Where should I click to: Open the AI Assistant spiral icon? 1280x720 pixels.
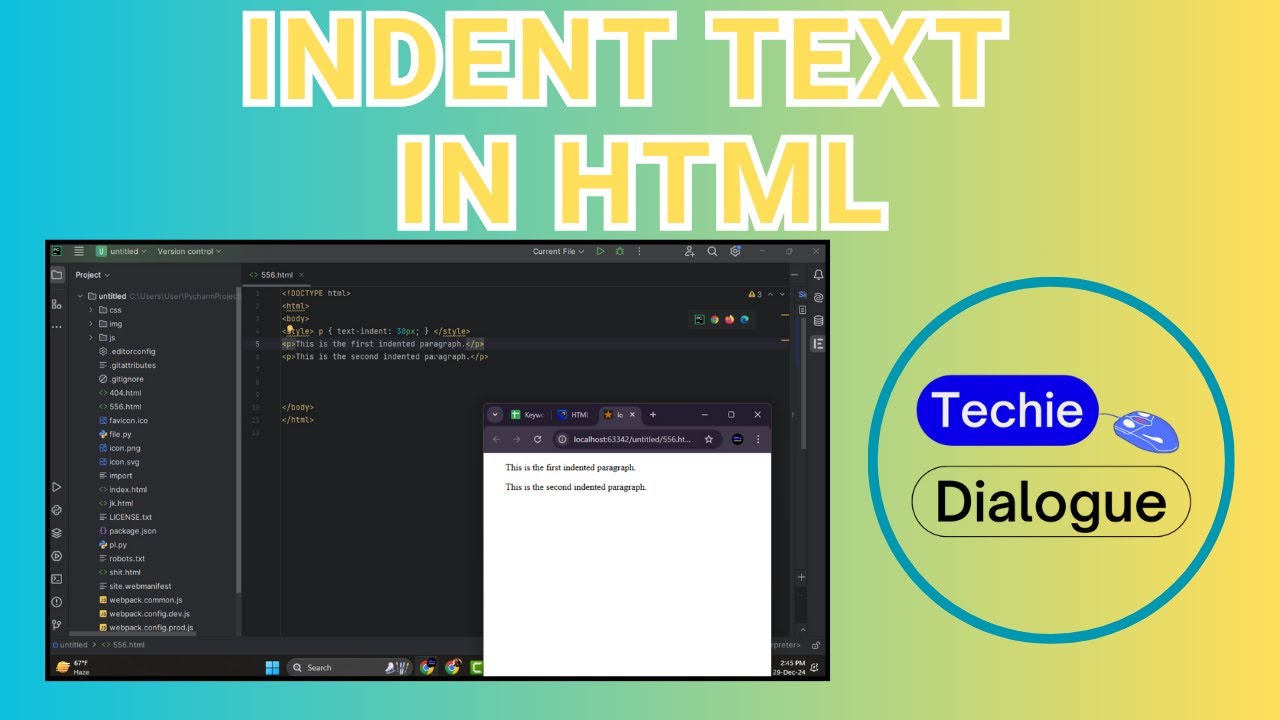click(x=818, y=298)
